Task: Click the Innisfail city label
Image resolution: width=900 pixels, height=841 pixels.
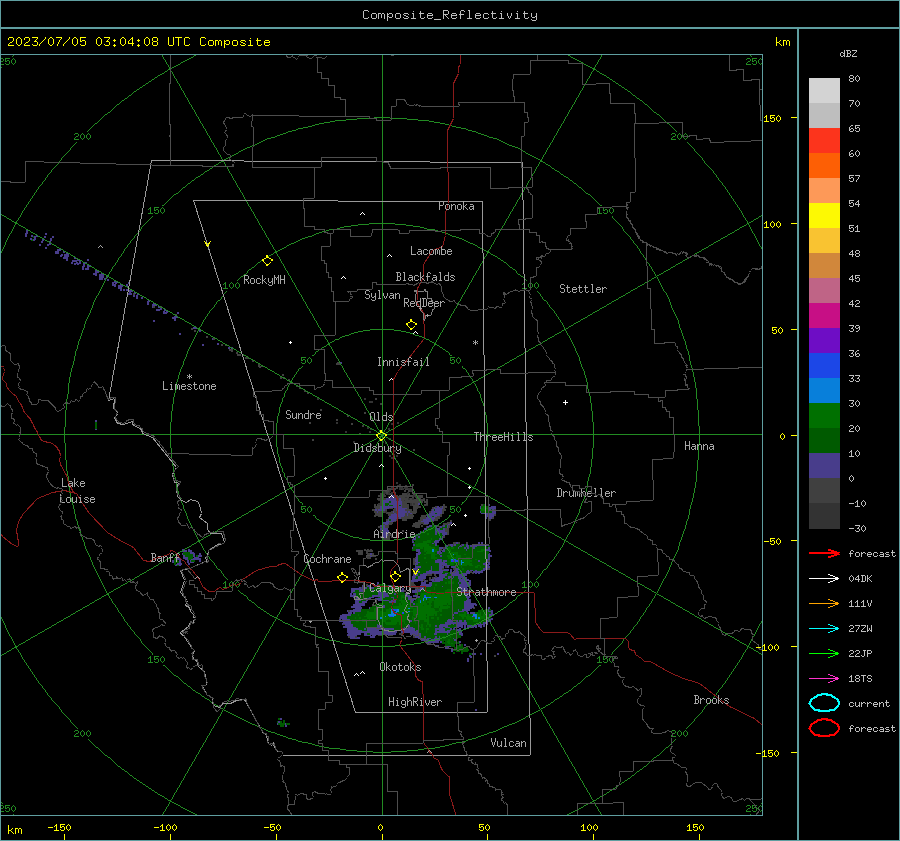Action: tap(403, 362)
